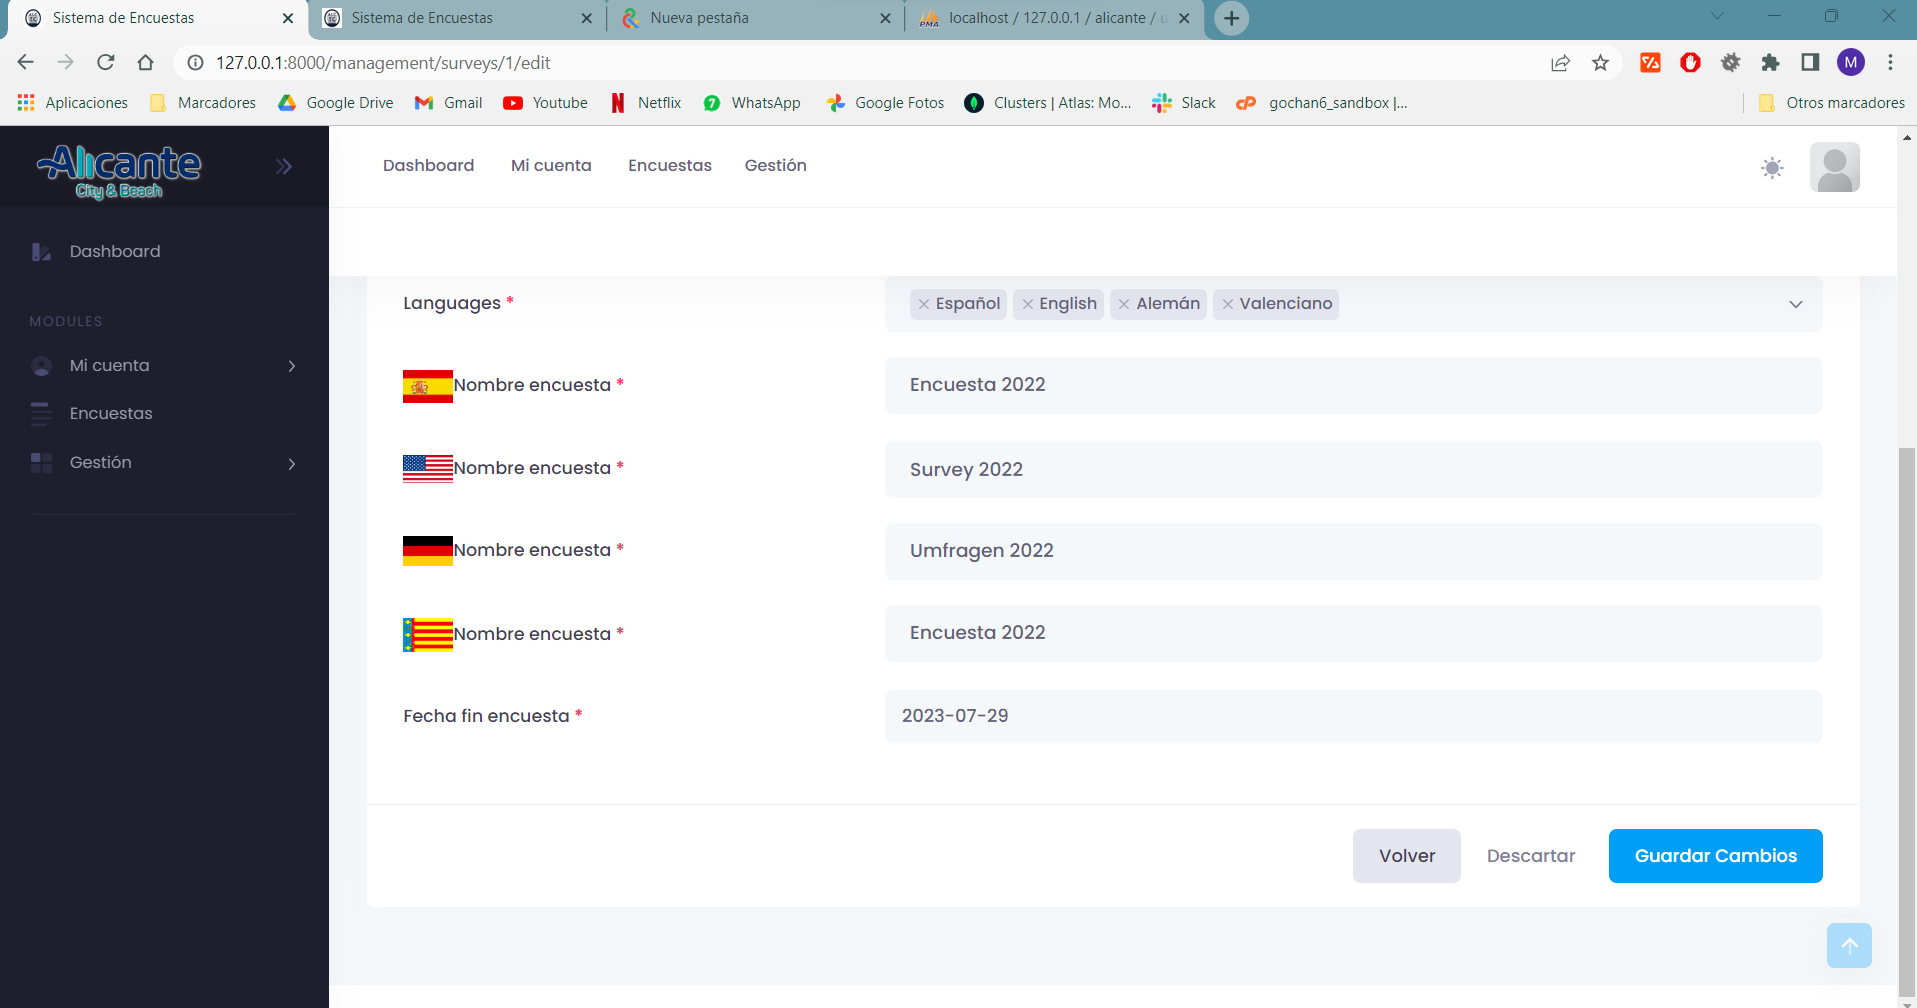The width and height of the screenshot is (1917, 1008).
Task: Remove the Español language tag
Action: click(924, 304)
